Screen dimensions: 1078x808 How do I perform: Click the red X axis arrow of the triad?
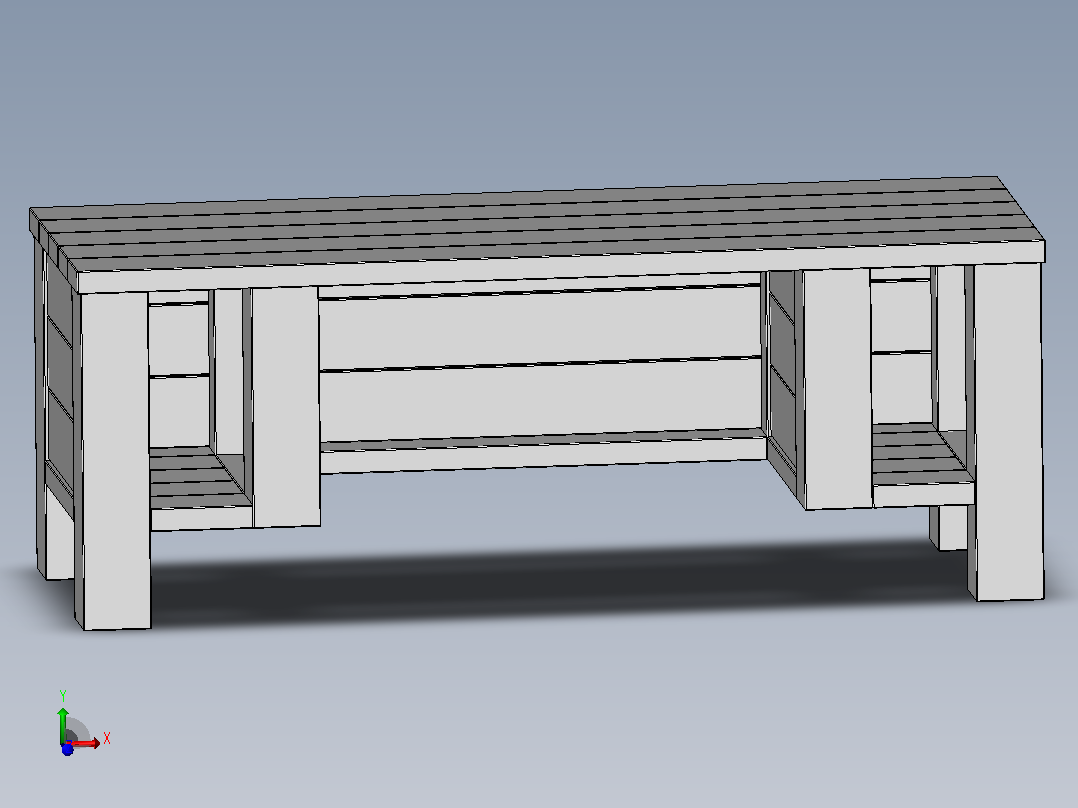click(x=85, y=743)
